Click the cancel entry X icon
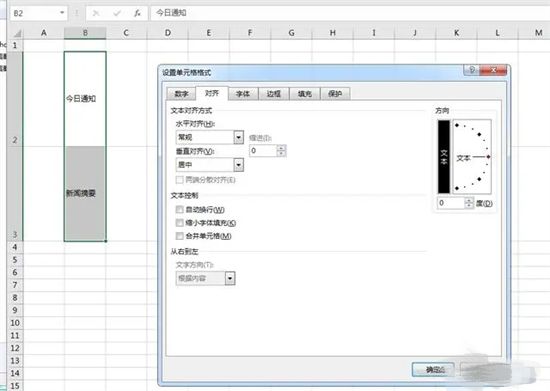The height and width of the screenshot is (391, 550). pos(95,14)
